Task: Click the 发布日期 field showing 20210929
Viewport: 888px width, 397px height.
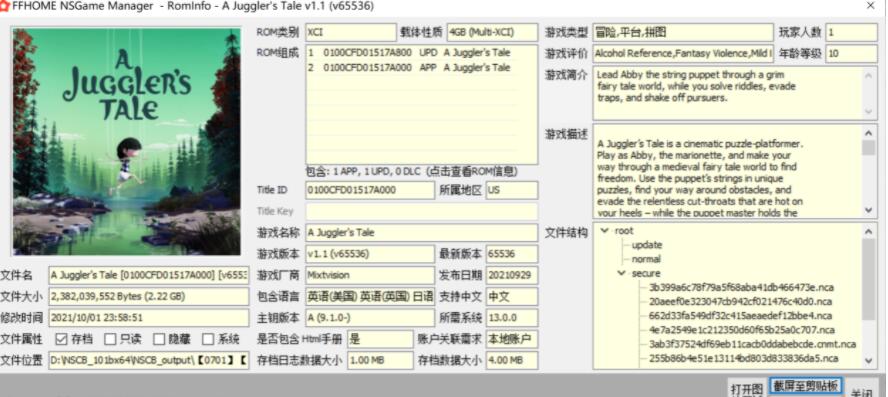Action: [x=512, y=275]
